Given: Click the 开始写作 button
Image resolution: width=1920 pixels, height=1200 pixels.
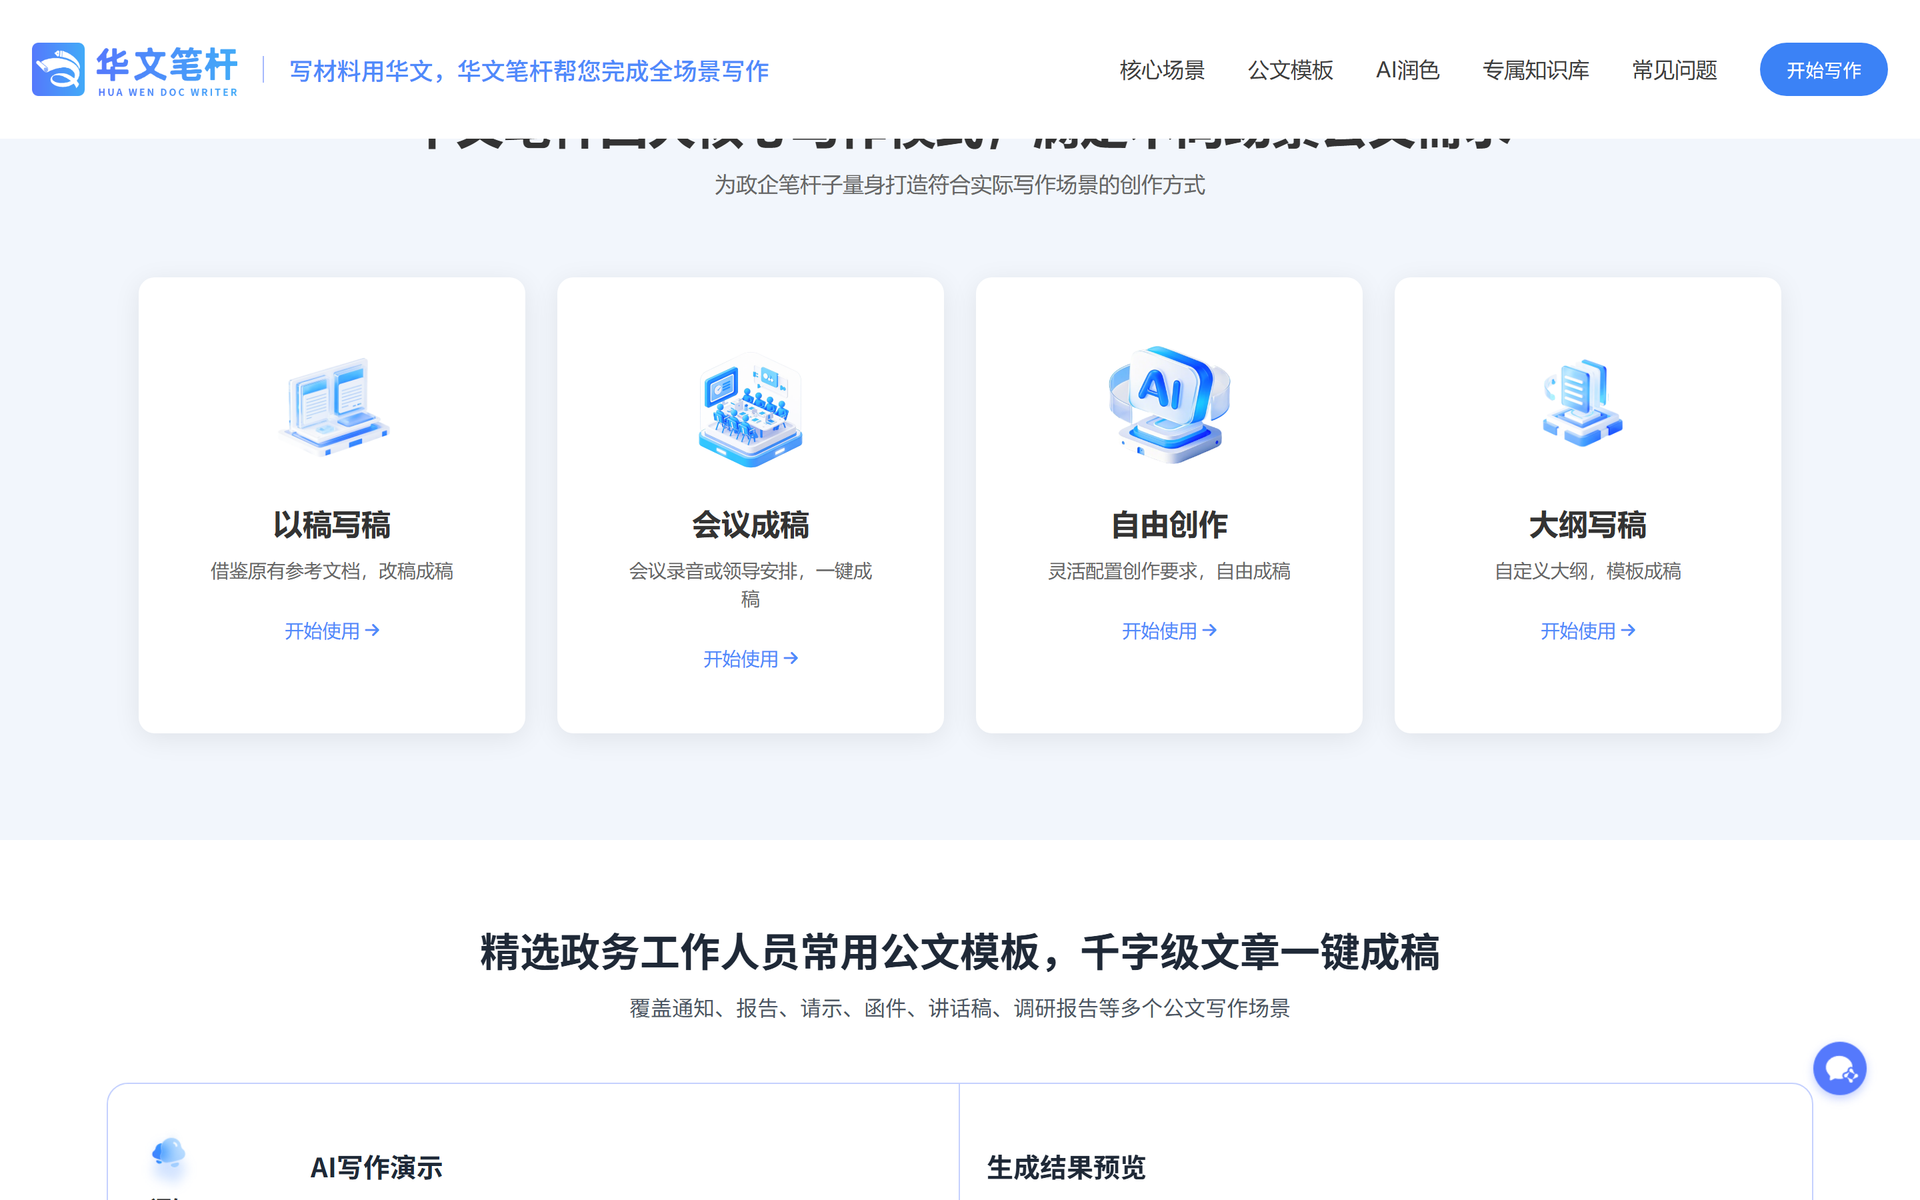Looking at the screenshot, I should [x=1823, y=70].
